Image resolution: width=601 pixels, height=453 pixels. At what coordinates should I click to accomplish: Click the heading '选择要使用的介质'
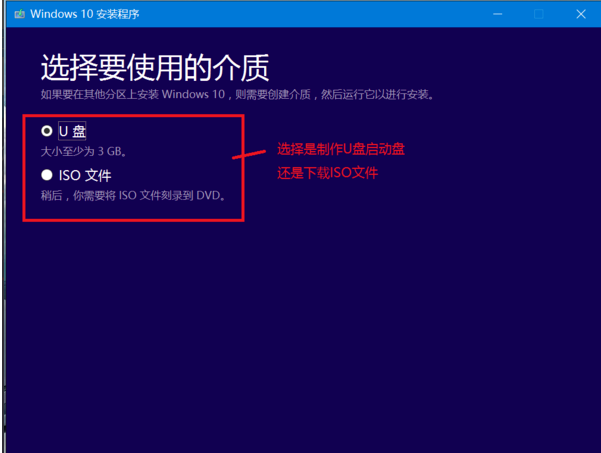click(x=155, y=67)
